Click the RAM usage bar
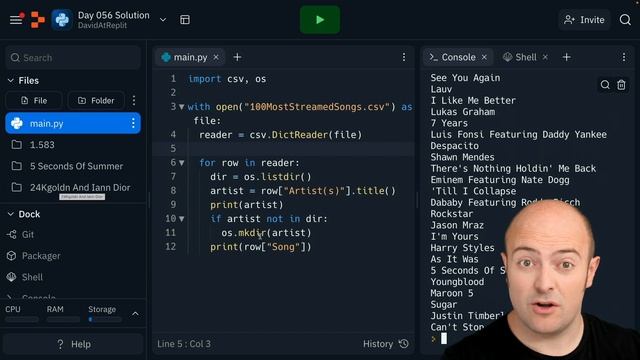This screenshot has width=640, height=360. pos(63,319)
